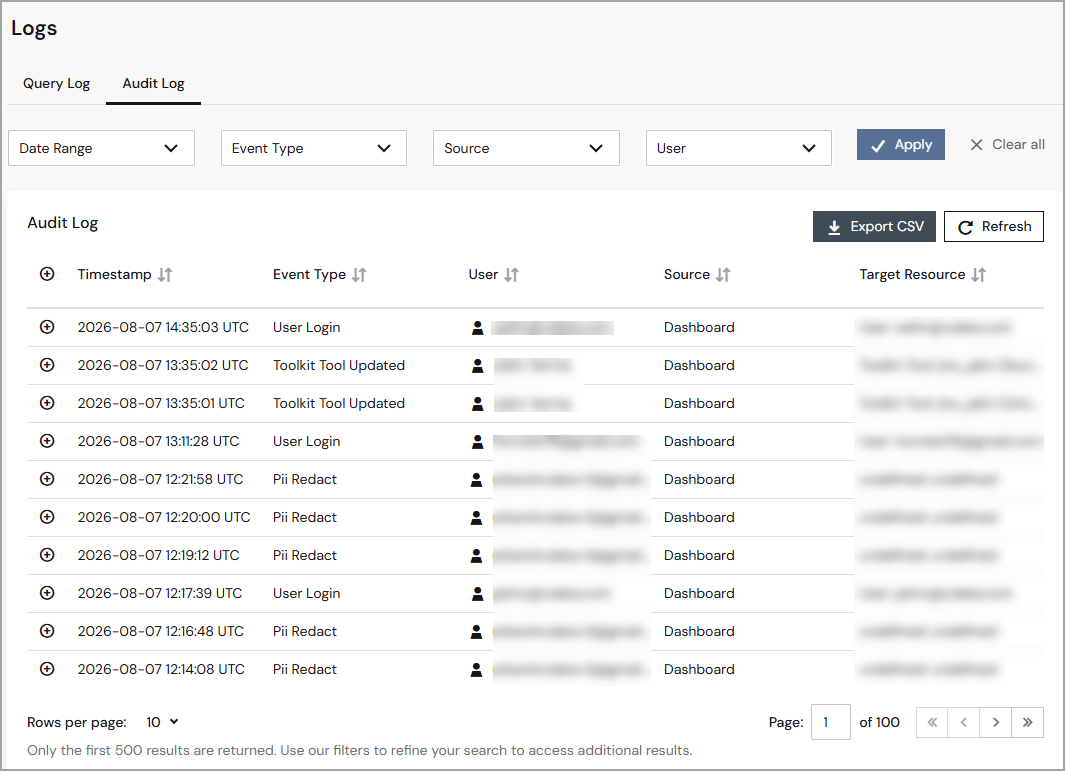Sort by Target Resource column arrows
Screen dimensions: 1065x771
[x=979, y=274]
